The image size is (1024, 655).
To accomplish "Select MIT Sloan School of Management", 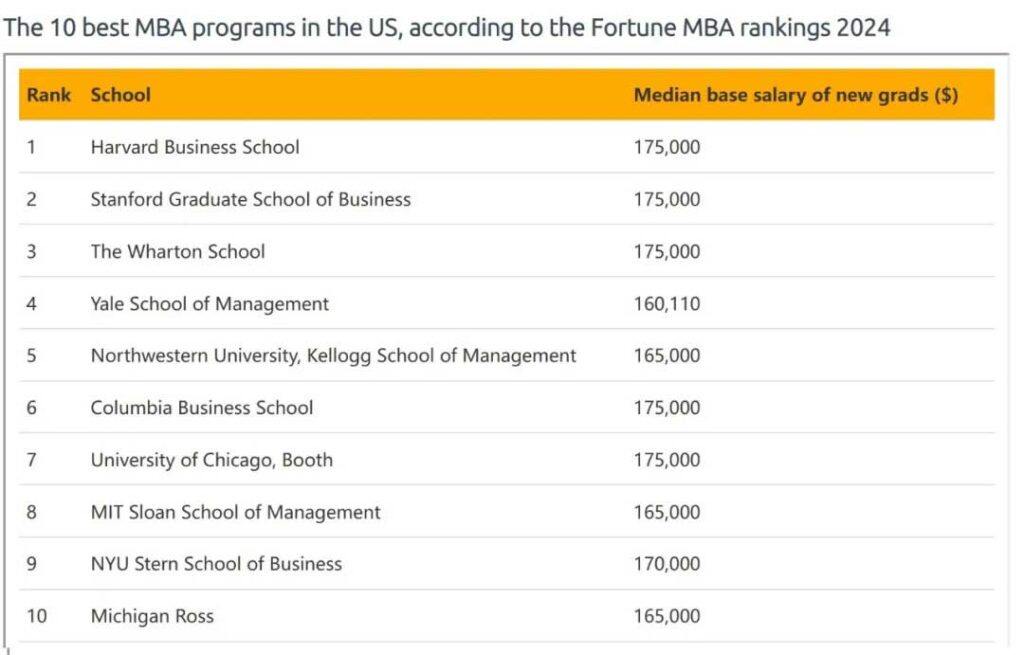I will coord(235,512).
